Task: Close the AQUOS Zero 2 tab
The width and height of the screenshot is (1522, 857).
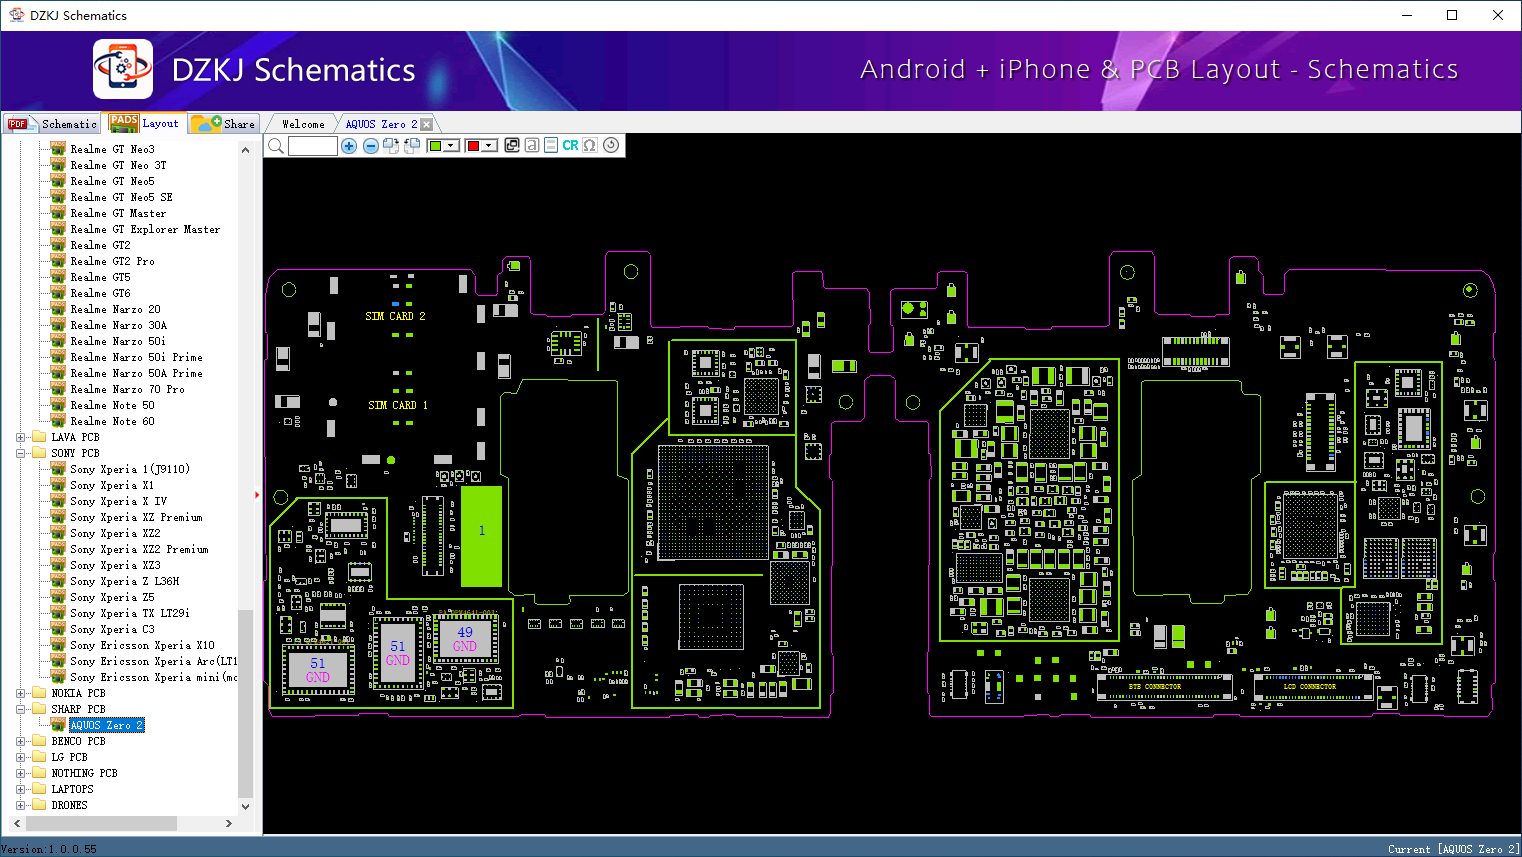Action: 427,124
